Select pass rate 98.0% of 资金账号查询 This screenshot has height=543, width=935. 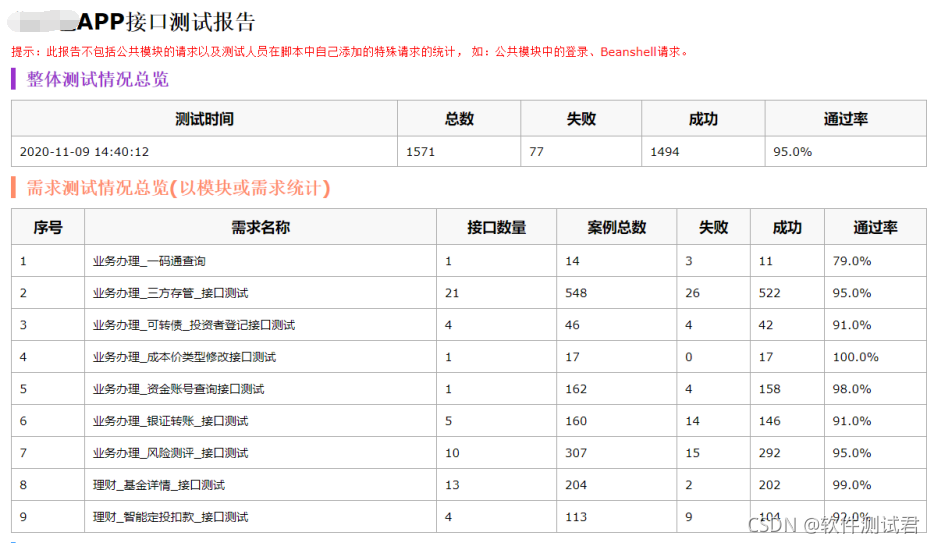(852, 389)
